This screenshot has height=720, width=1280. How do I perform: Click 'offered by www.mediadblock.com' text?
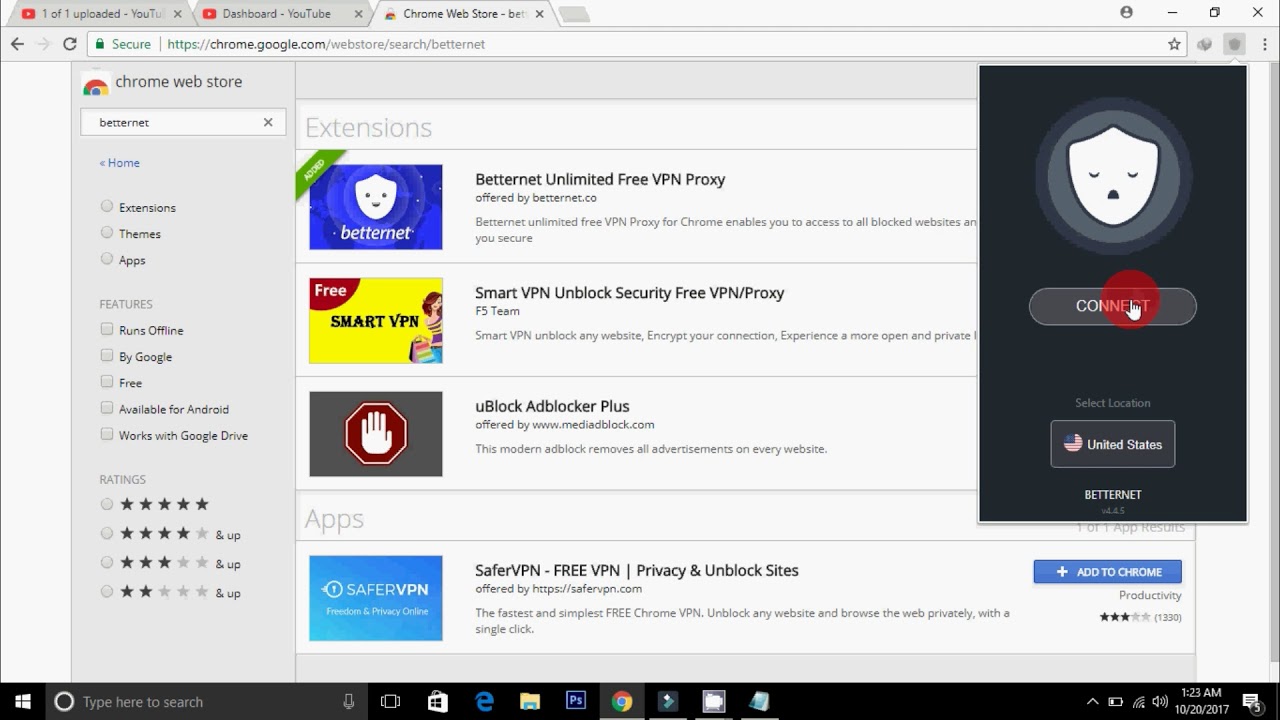(x=564, y=425)
